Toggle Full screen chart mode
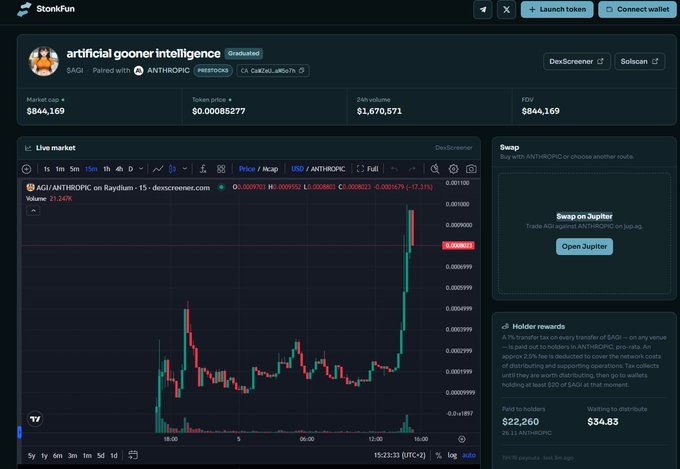680x469 pixels. coord(367,169)
